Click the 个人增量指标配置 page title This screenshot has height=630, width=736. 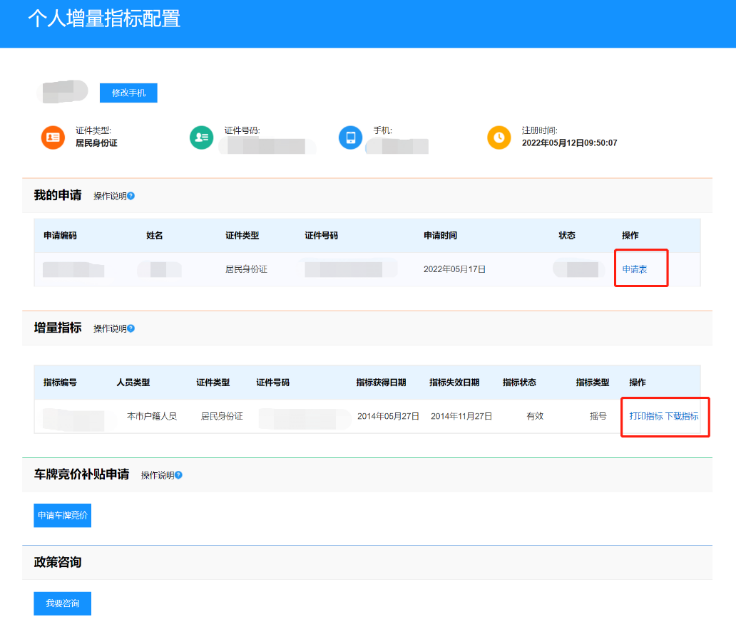(x=104, y=19)
